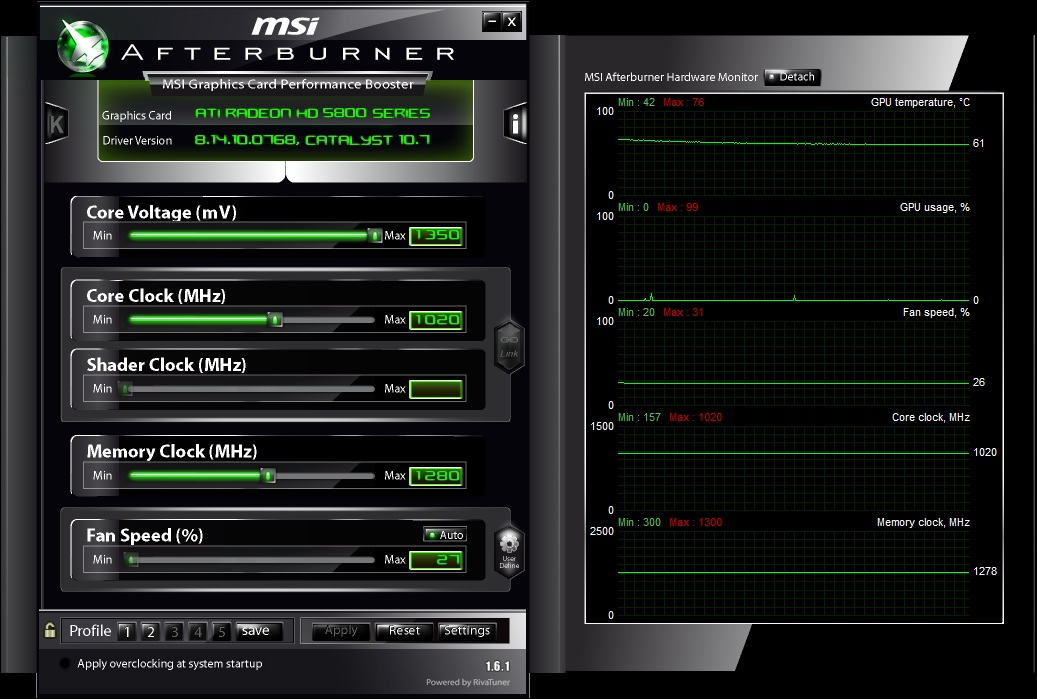Screen dimensions: 1037x699
Task: Click the GPU temperature graph
Action: [x=794, y=153]
